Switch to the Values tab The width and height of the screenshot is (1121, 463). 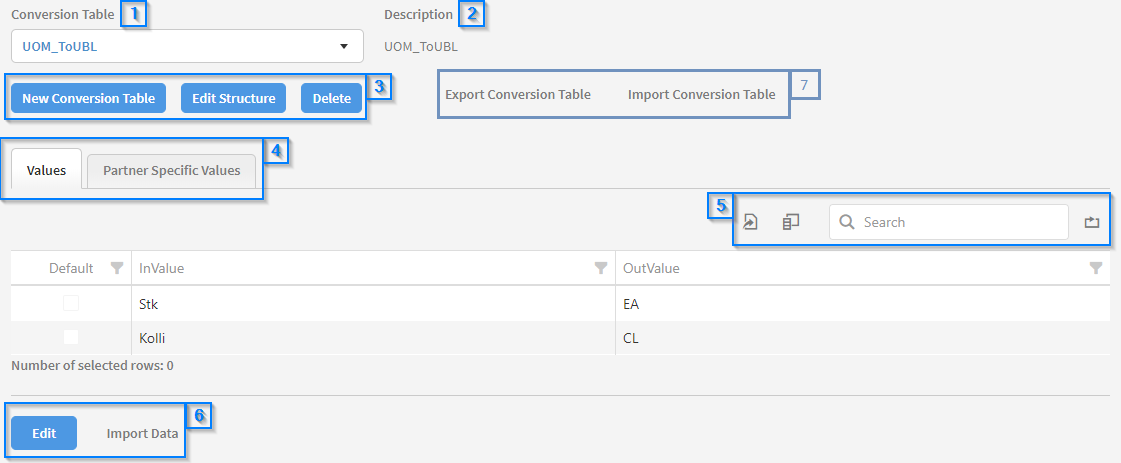tap(47, 170)
